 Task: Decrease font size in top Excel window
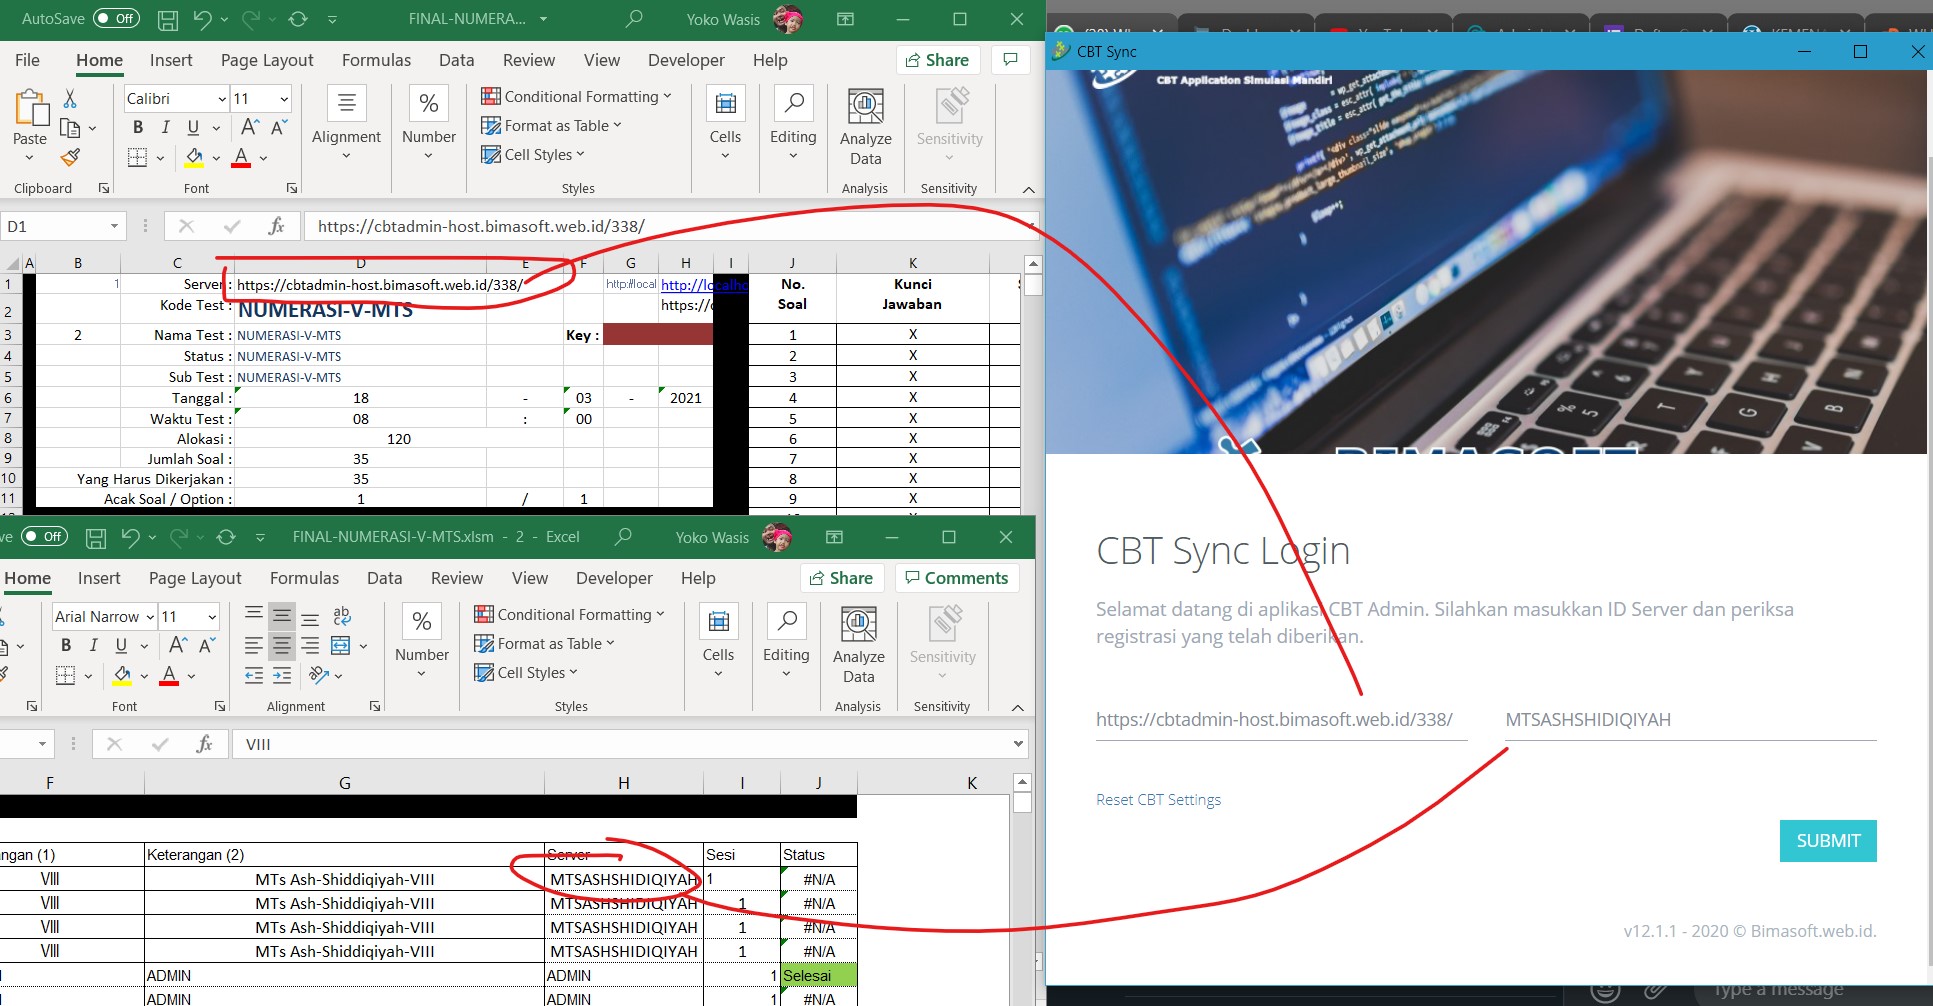(279, 127)
